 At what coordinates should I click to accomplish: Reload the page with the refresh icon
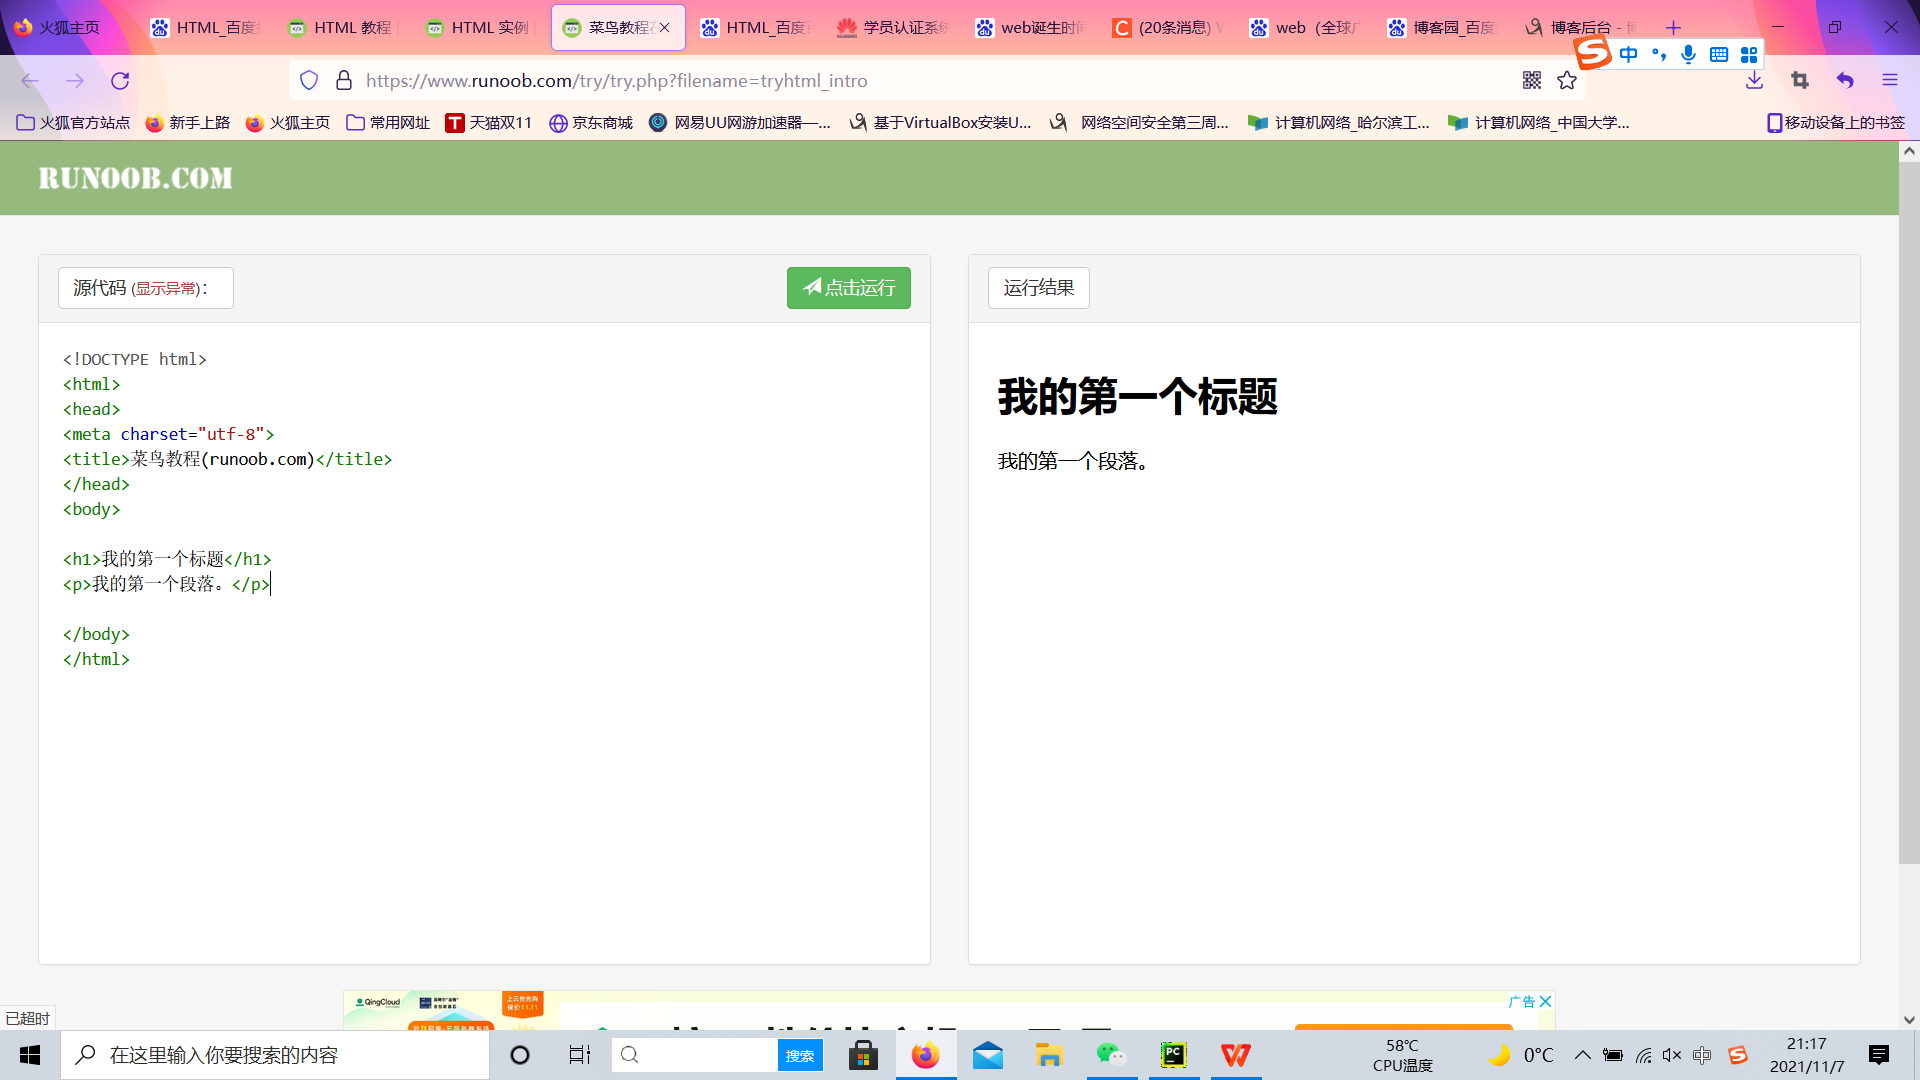click(120, 81)
